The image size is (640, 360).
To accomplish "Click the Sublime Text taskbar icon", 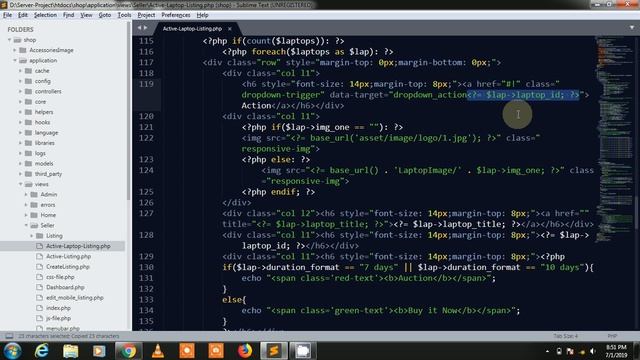I will point(273,351).
